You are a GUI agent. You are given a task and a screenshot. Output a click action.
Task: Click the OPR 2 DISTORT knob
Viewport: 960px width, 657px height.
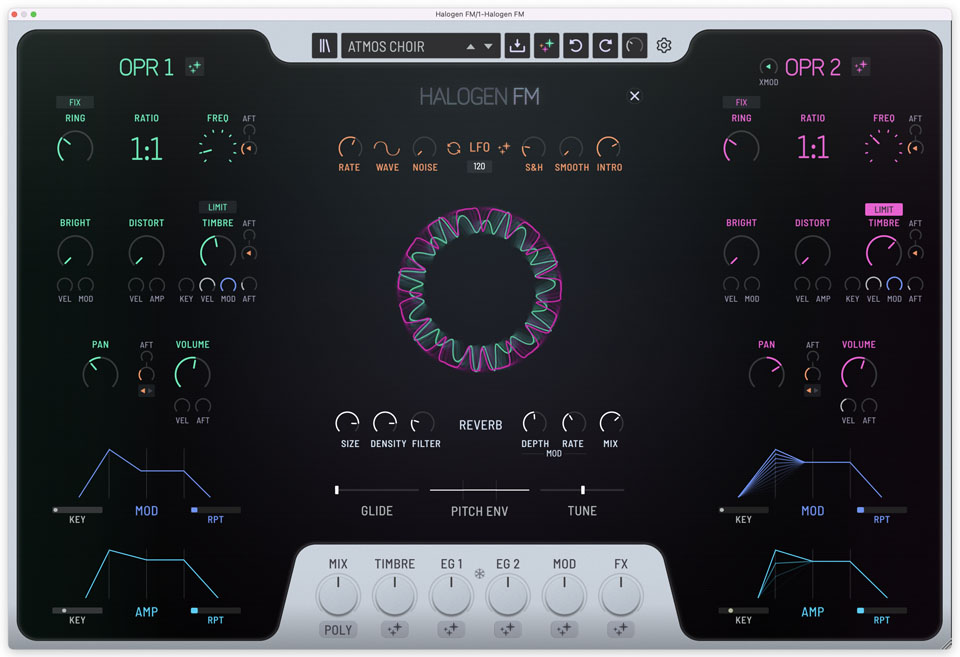812,252
